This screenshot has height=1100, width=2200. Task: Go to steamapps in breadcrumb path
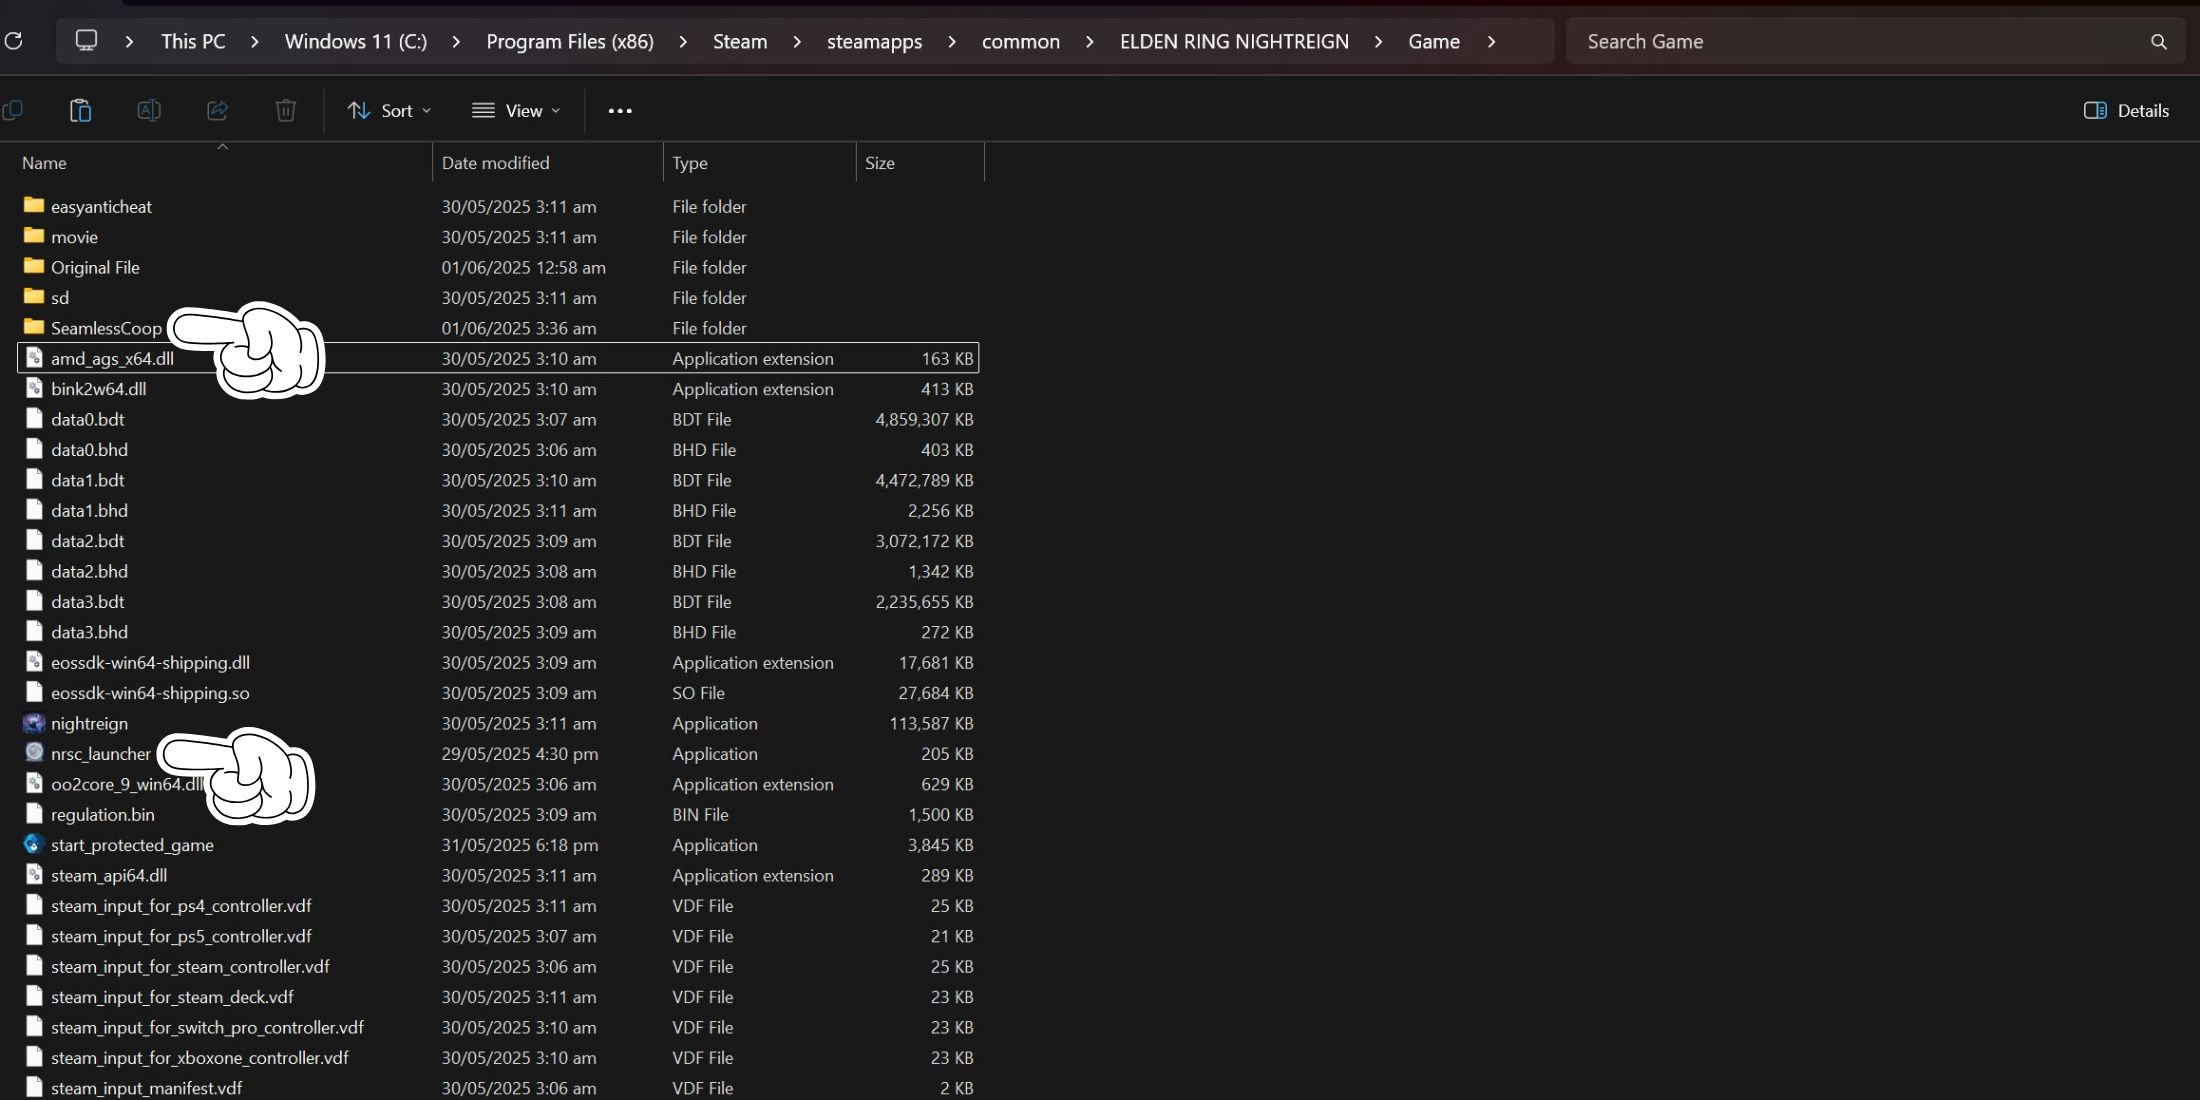[874, 42]
